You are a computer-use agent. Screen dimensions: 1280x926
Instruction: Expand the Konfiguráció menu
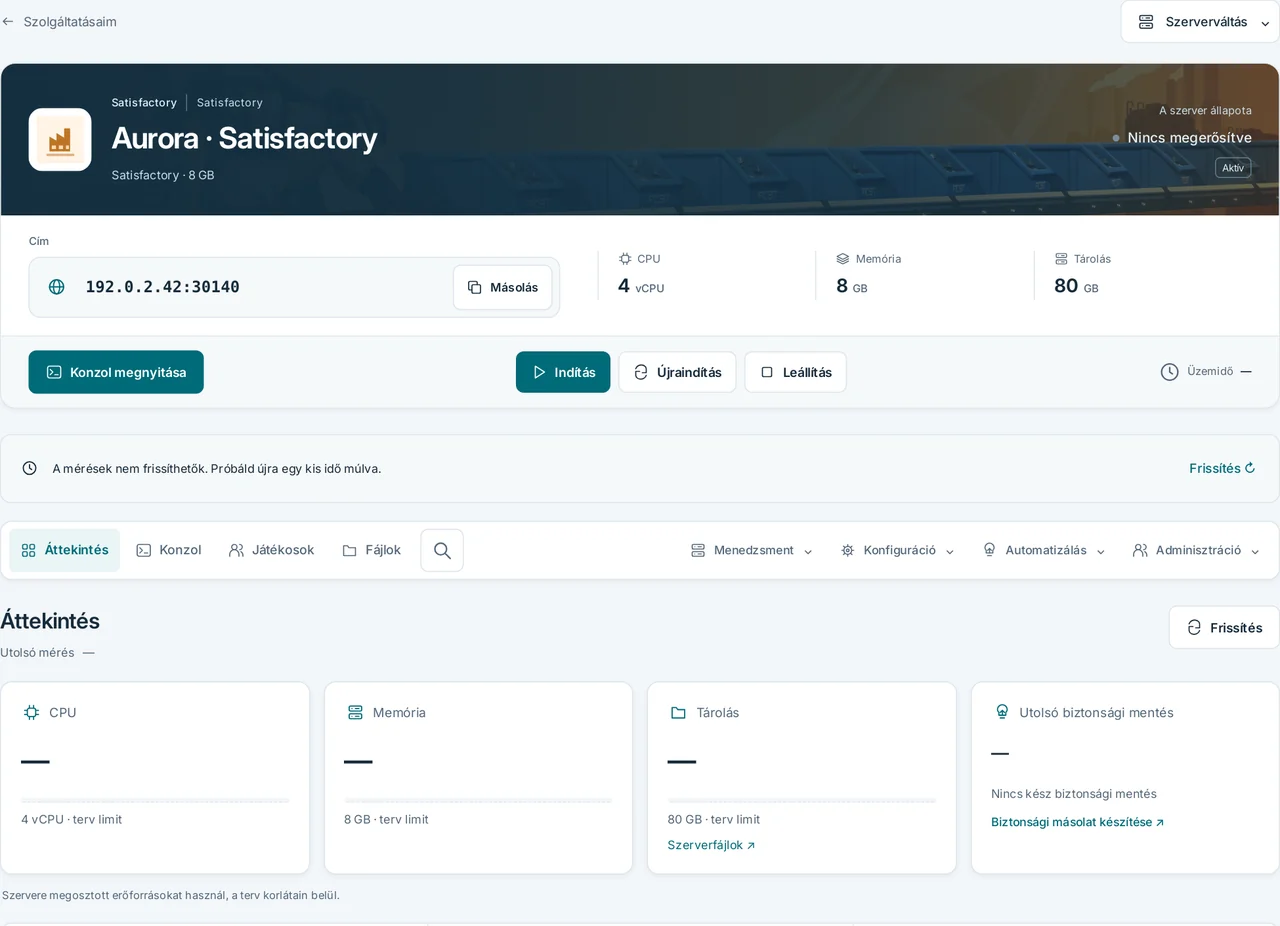898,550
